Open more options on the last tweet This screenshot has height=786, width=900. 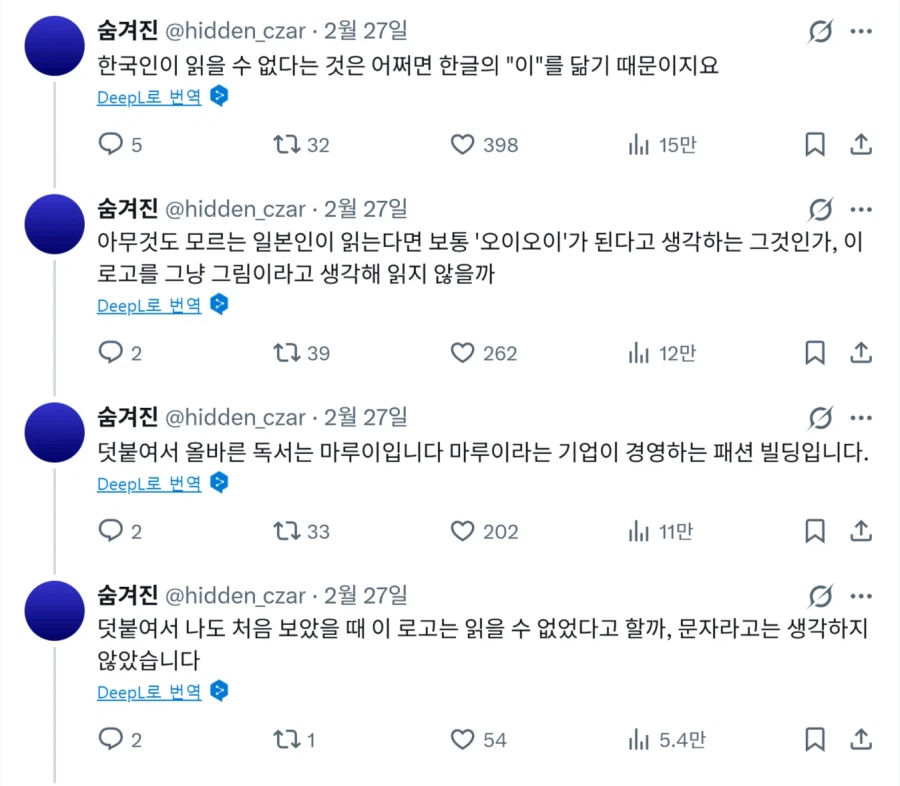pos(861,595)
